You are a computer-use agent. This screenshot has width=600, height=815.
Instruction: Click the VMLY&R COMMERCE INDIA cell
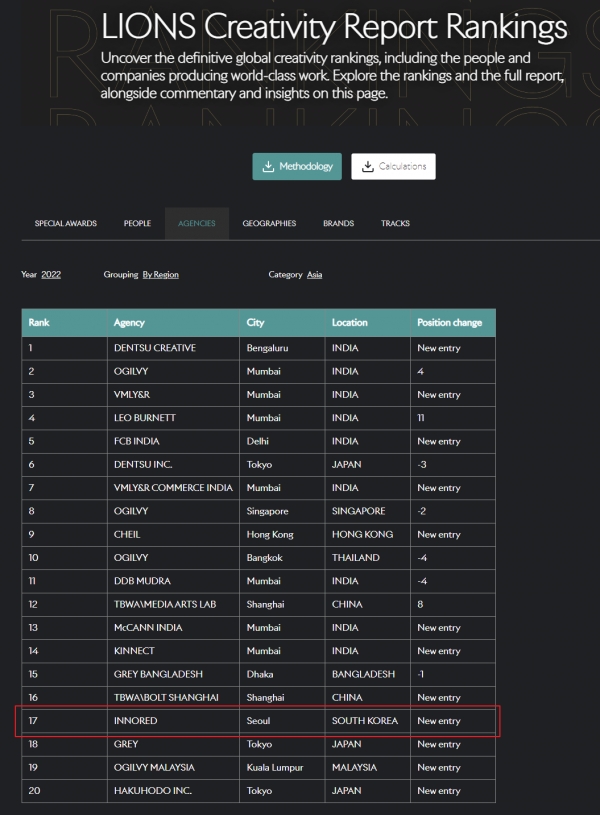(x=173, y=488)
